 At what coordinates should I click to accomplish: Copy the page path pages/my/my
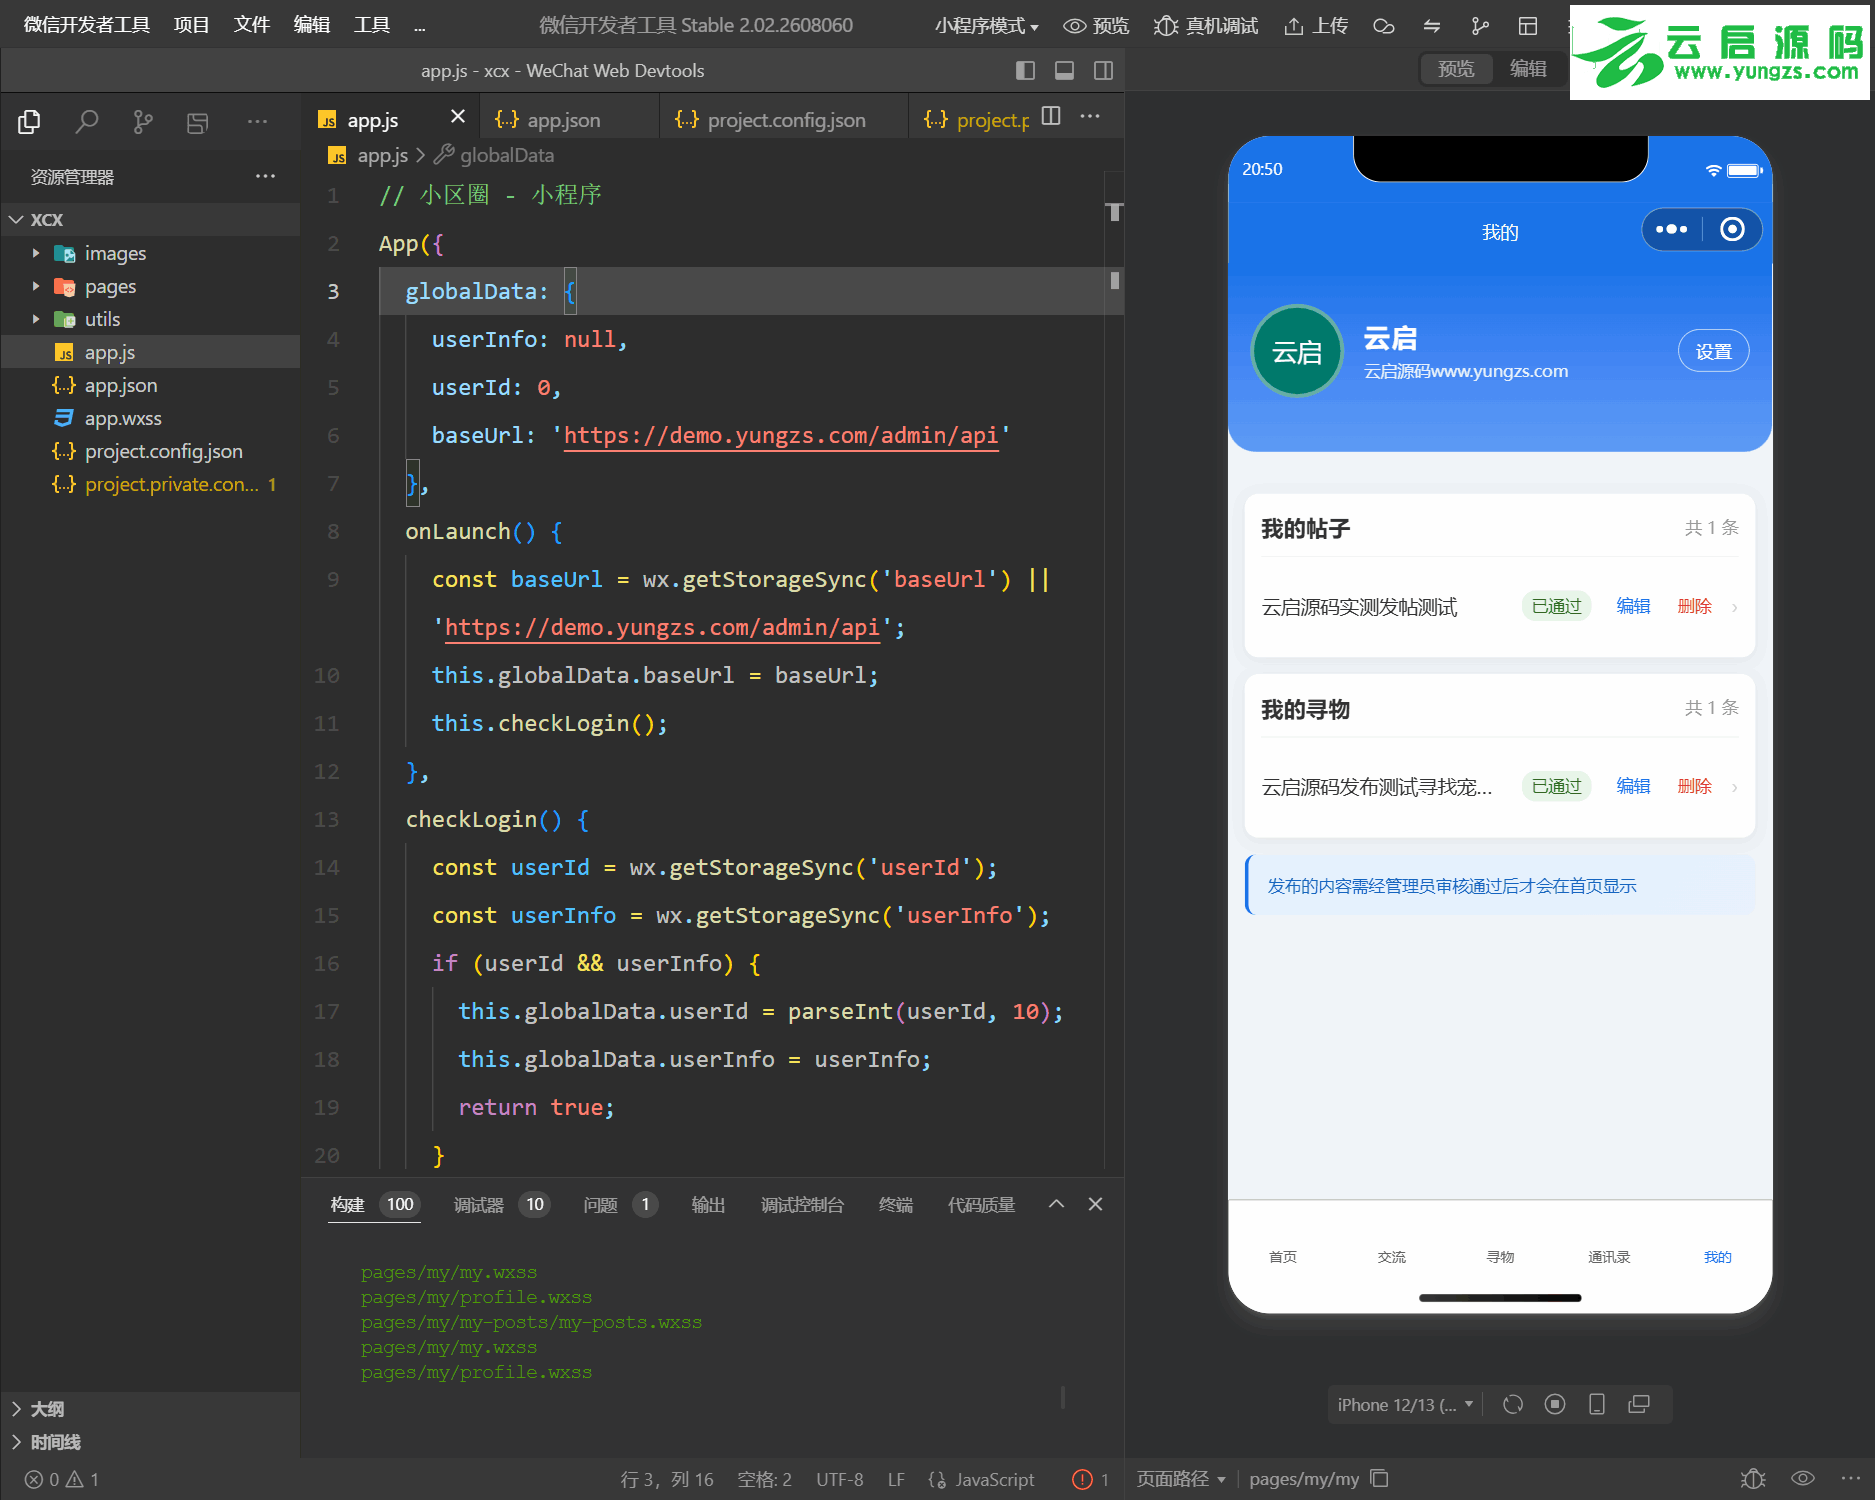click(x=1380, y=1478)
